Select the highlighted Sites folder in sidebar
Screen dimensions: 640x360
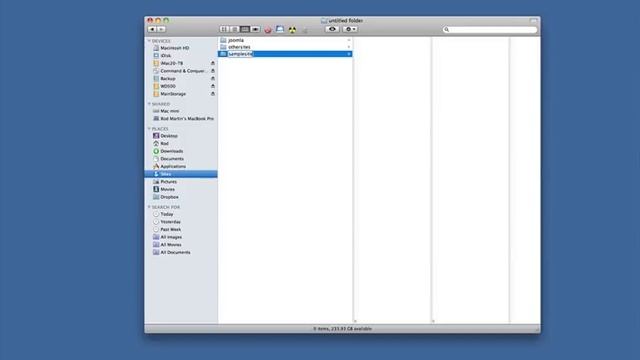pyautogui.click(x=181, y=174)
